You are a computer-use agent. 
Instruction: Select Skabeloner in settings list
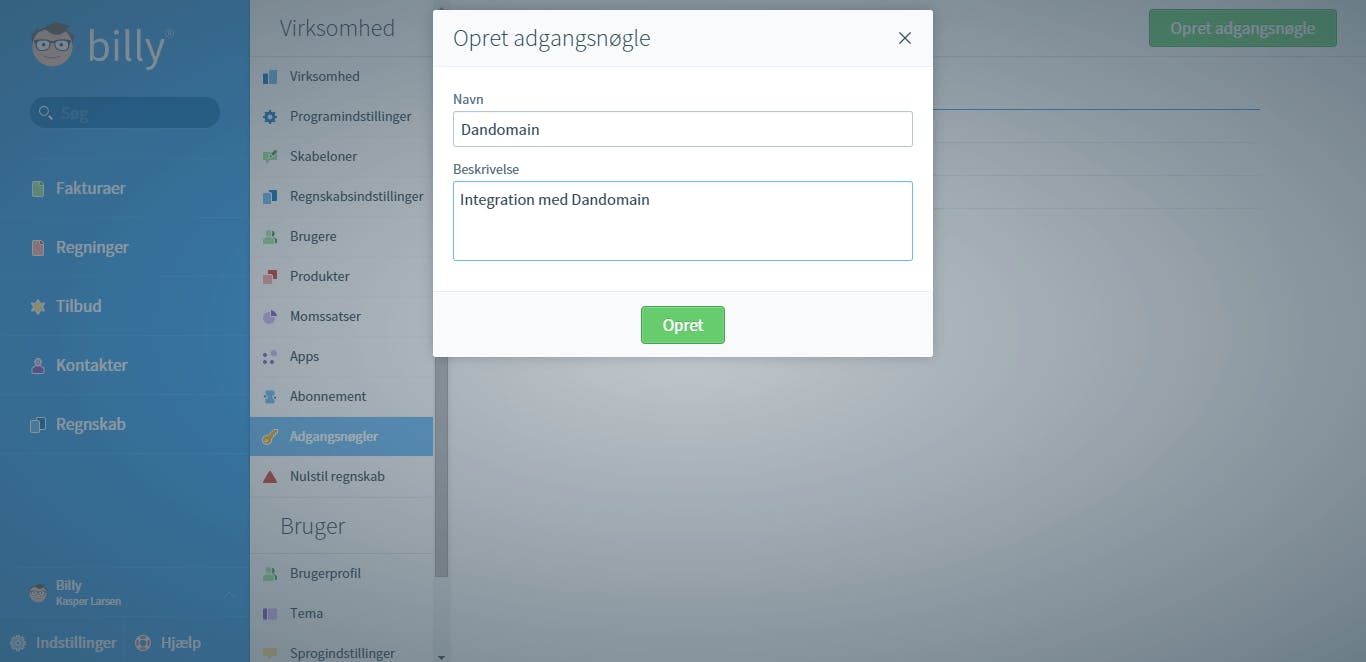[342, 157]
